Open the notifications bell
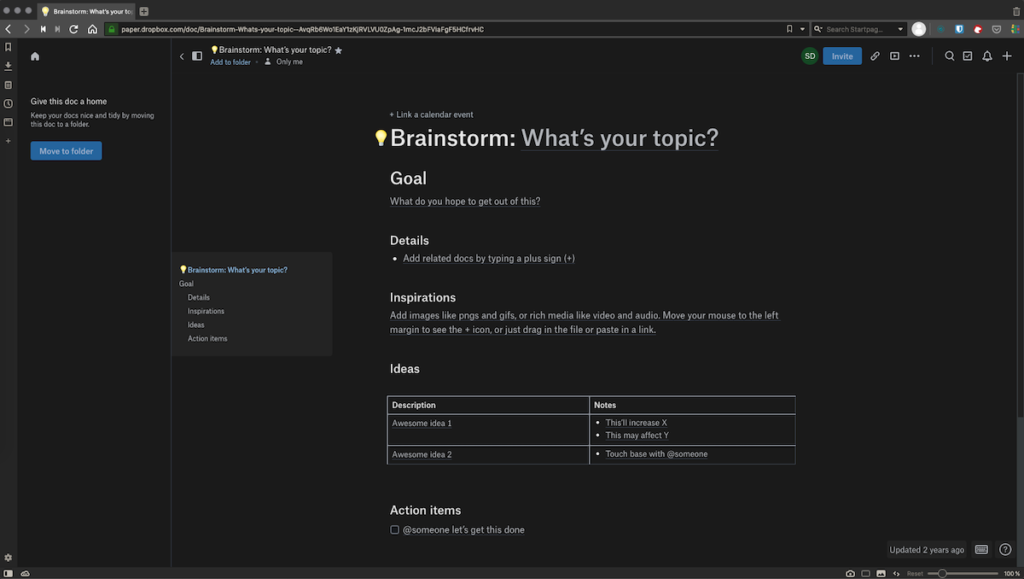Viewport: 1024px width, 579px height. (986, 56)
